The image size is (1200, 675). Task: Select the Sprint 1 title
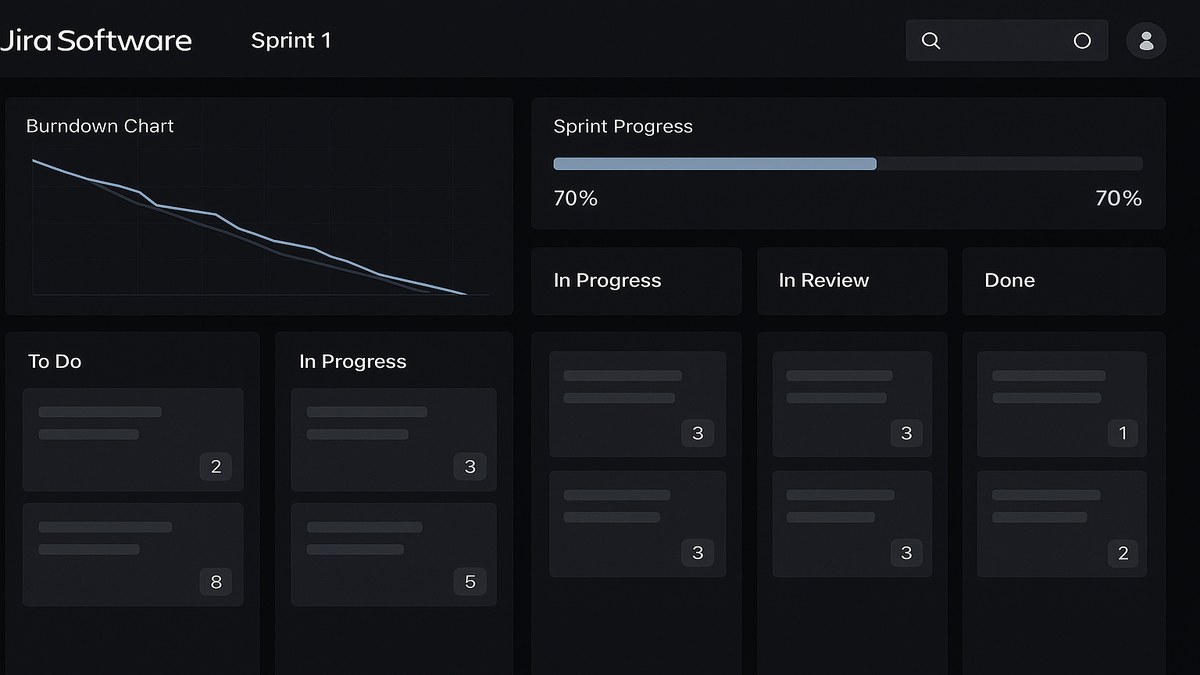pos(291,41)
